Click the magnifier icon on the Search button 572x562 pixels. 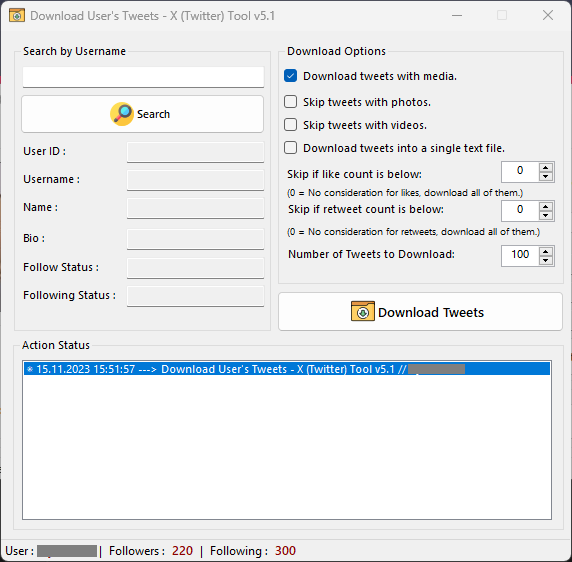coord(122,114)
